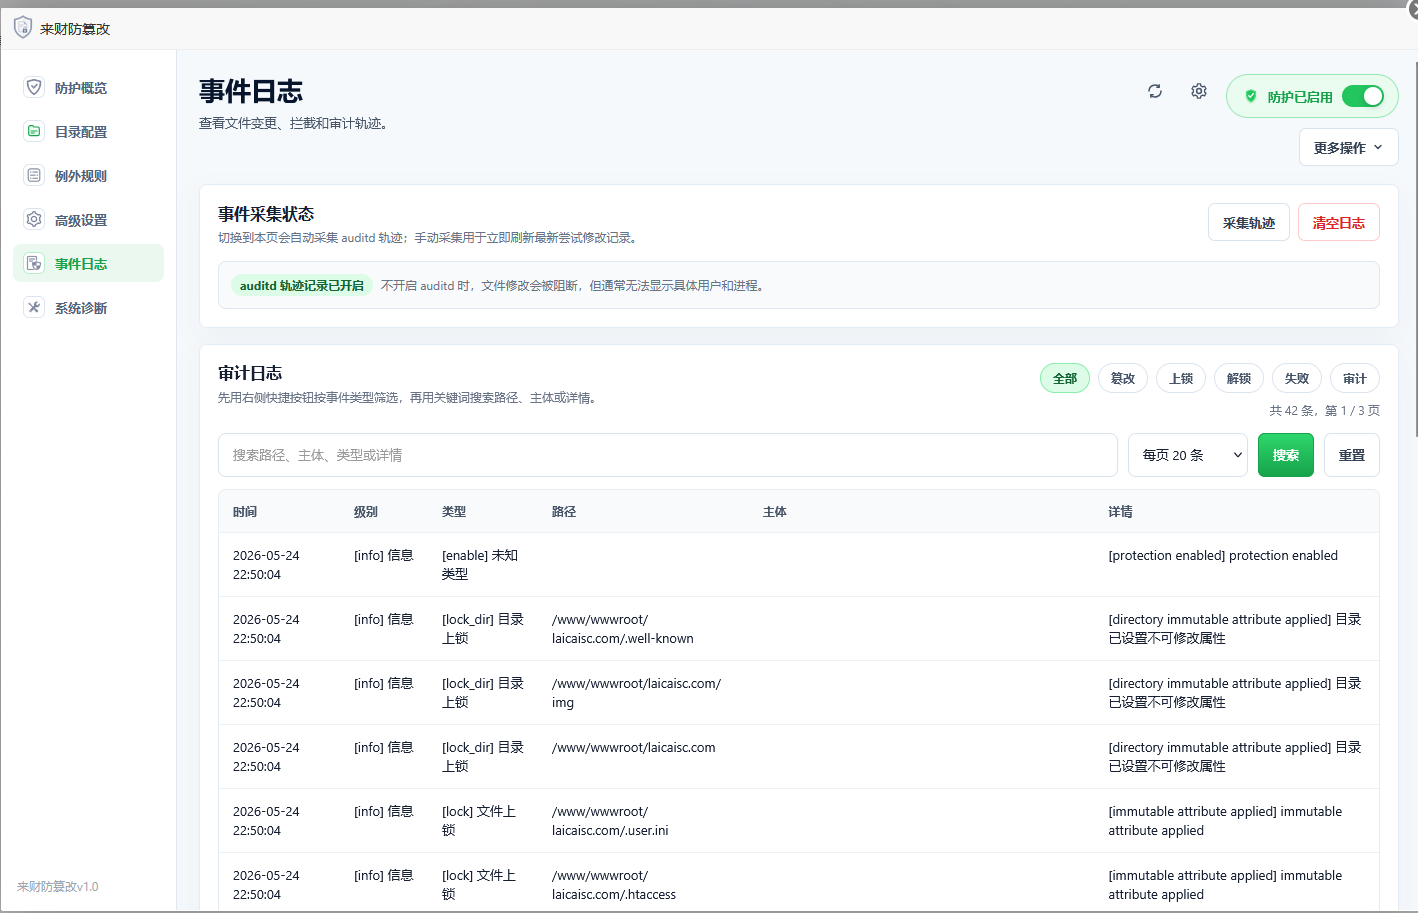Click the 主体 column header
The image size is (1418, 913).
click(x=775, y=511)
